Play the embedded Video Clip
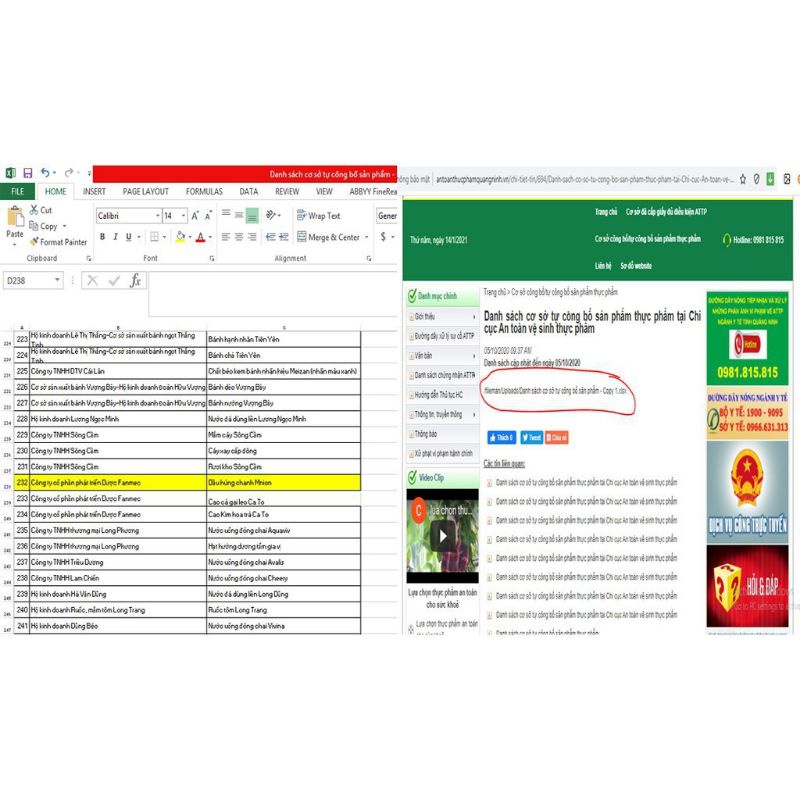The height and width of the screenshot is (800, 800). click(x=442, y=536)
